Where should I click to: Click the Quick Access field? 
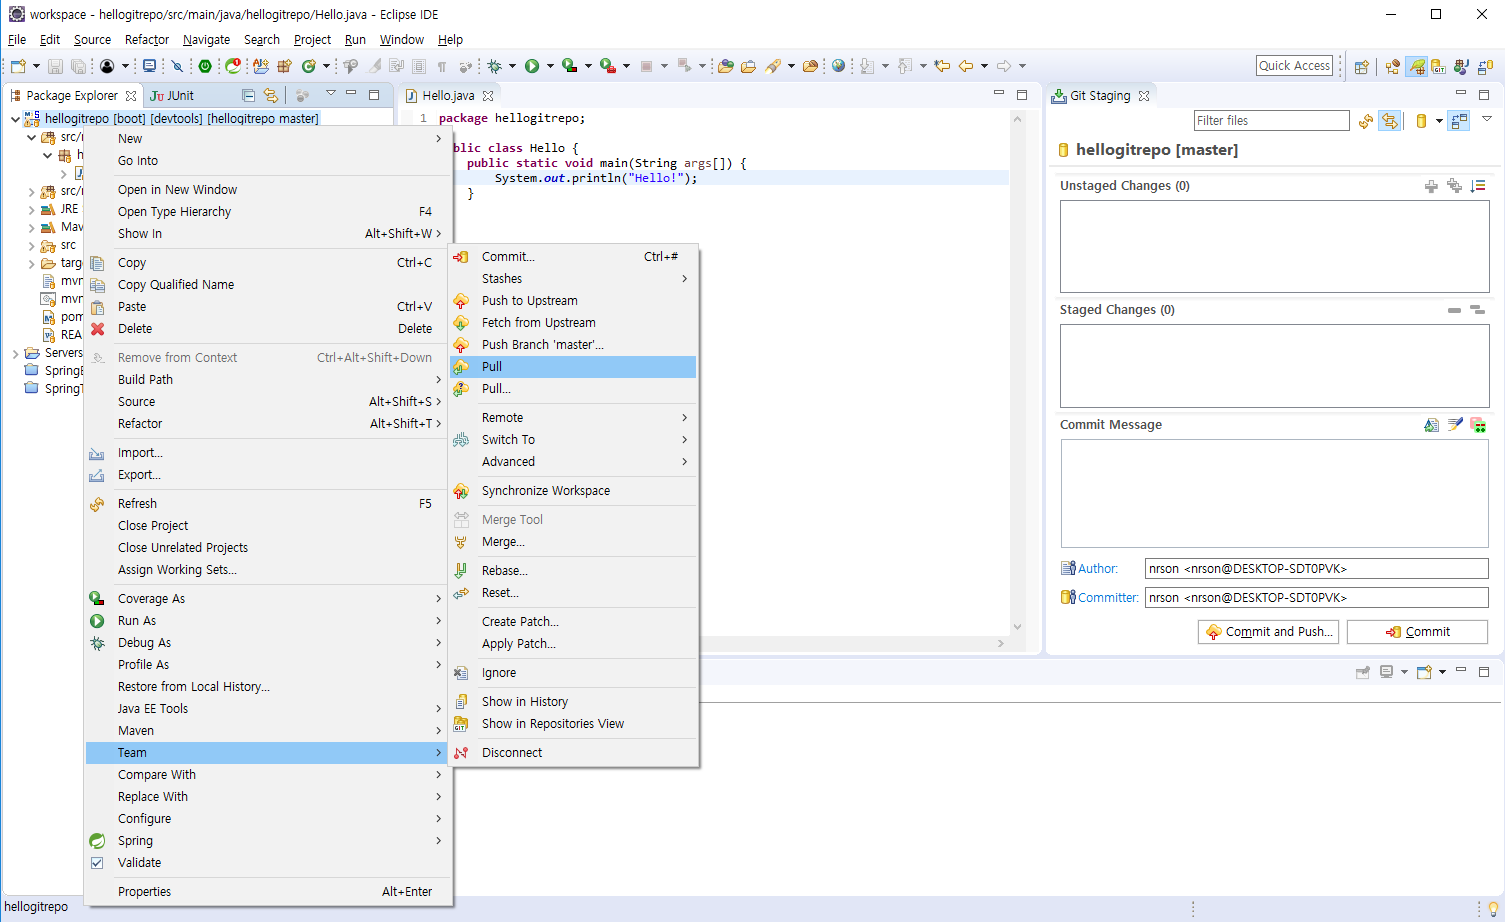point(1294,66)
